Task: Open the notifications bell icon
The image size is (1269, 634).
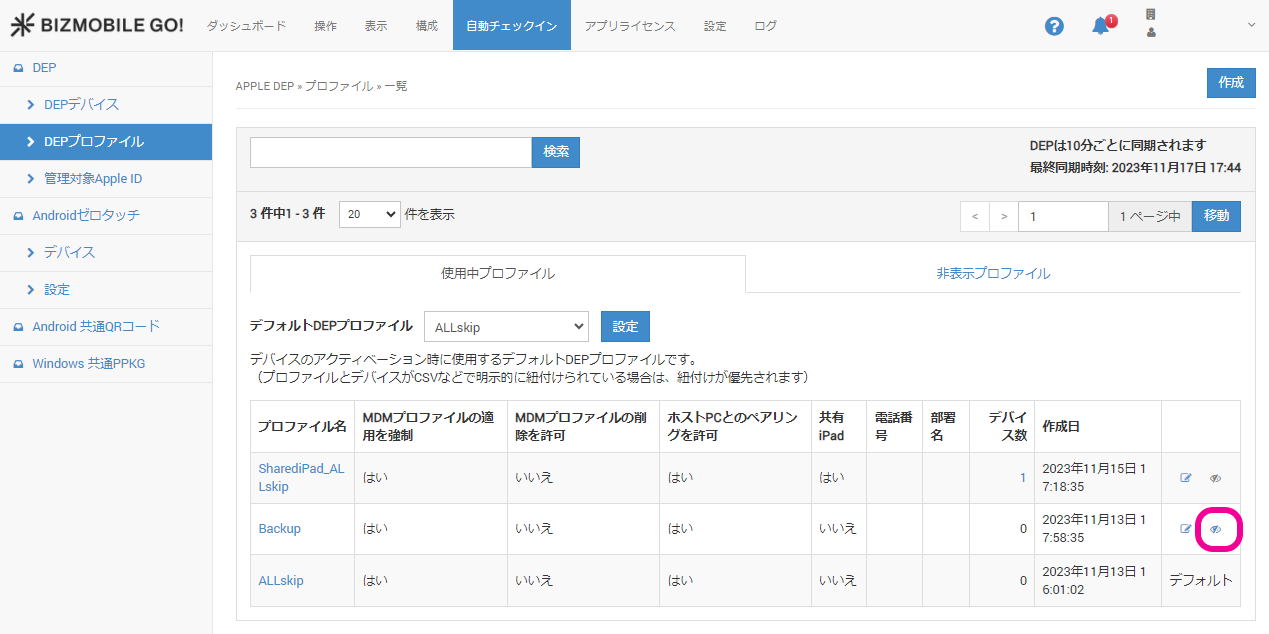Action: 1100,26
